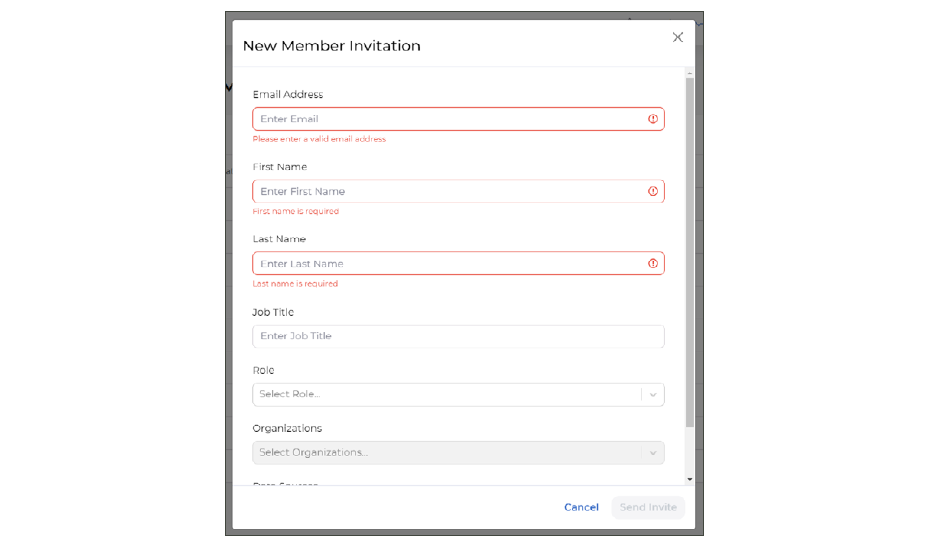Cancel the member invitation
This screenshot has width=925, height=540.
point(581,507)
